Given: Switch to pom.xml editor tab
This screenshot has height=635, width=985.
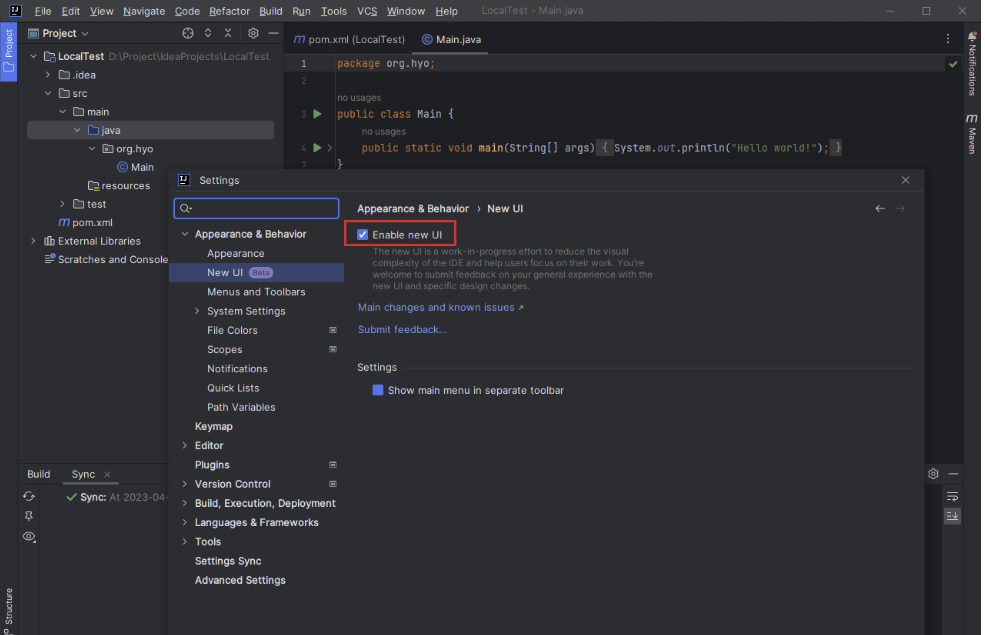Looking at the screenshot, I should (x=350, y=40).
